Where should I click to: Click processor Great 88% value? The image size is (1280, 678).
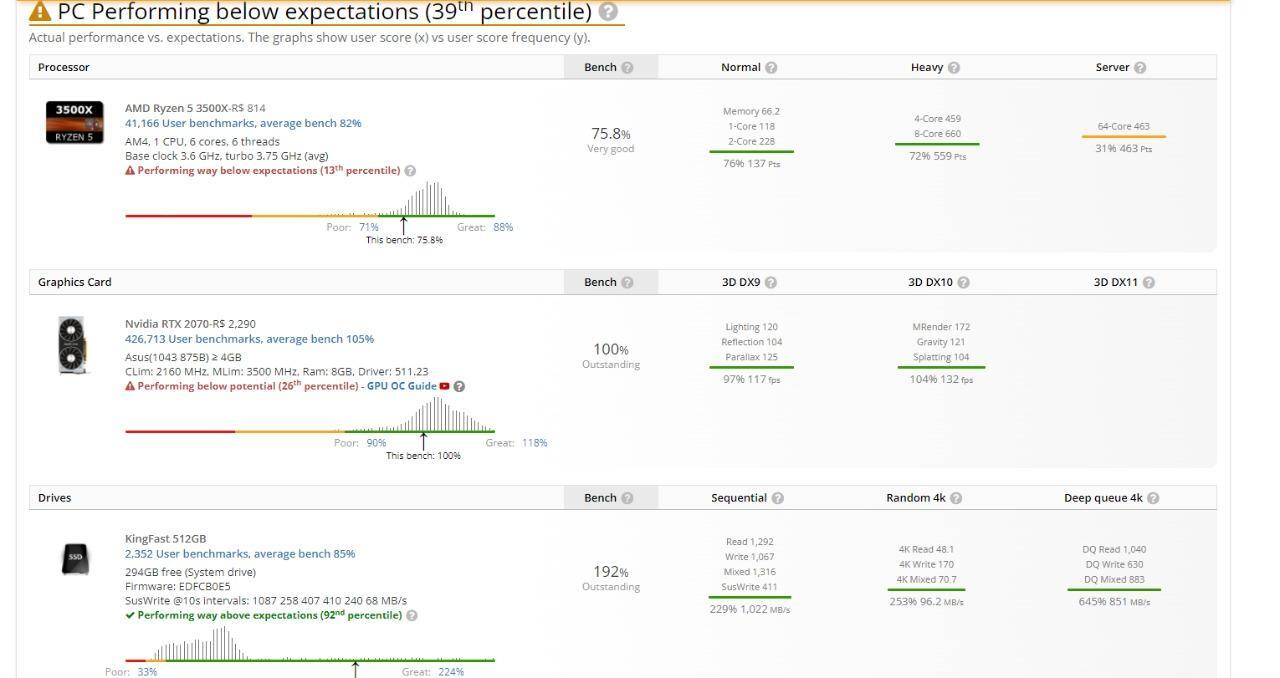coord(503,227)
